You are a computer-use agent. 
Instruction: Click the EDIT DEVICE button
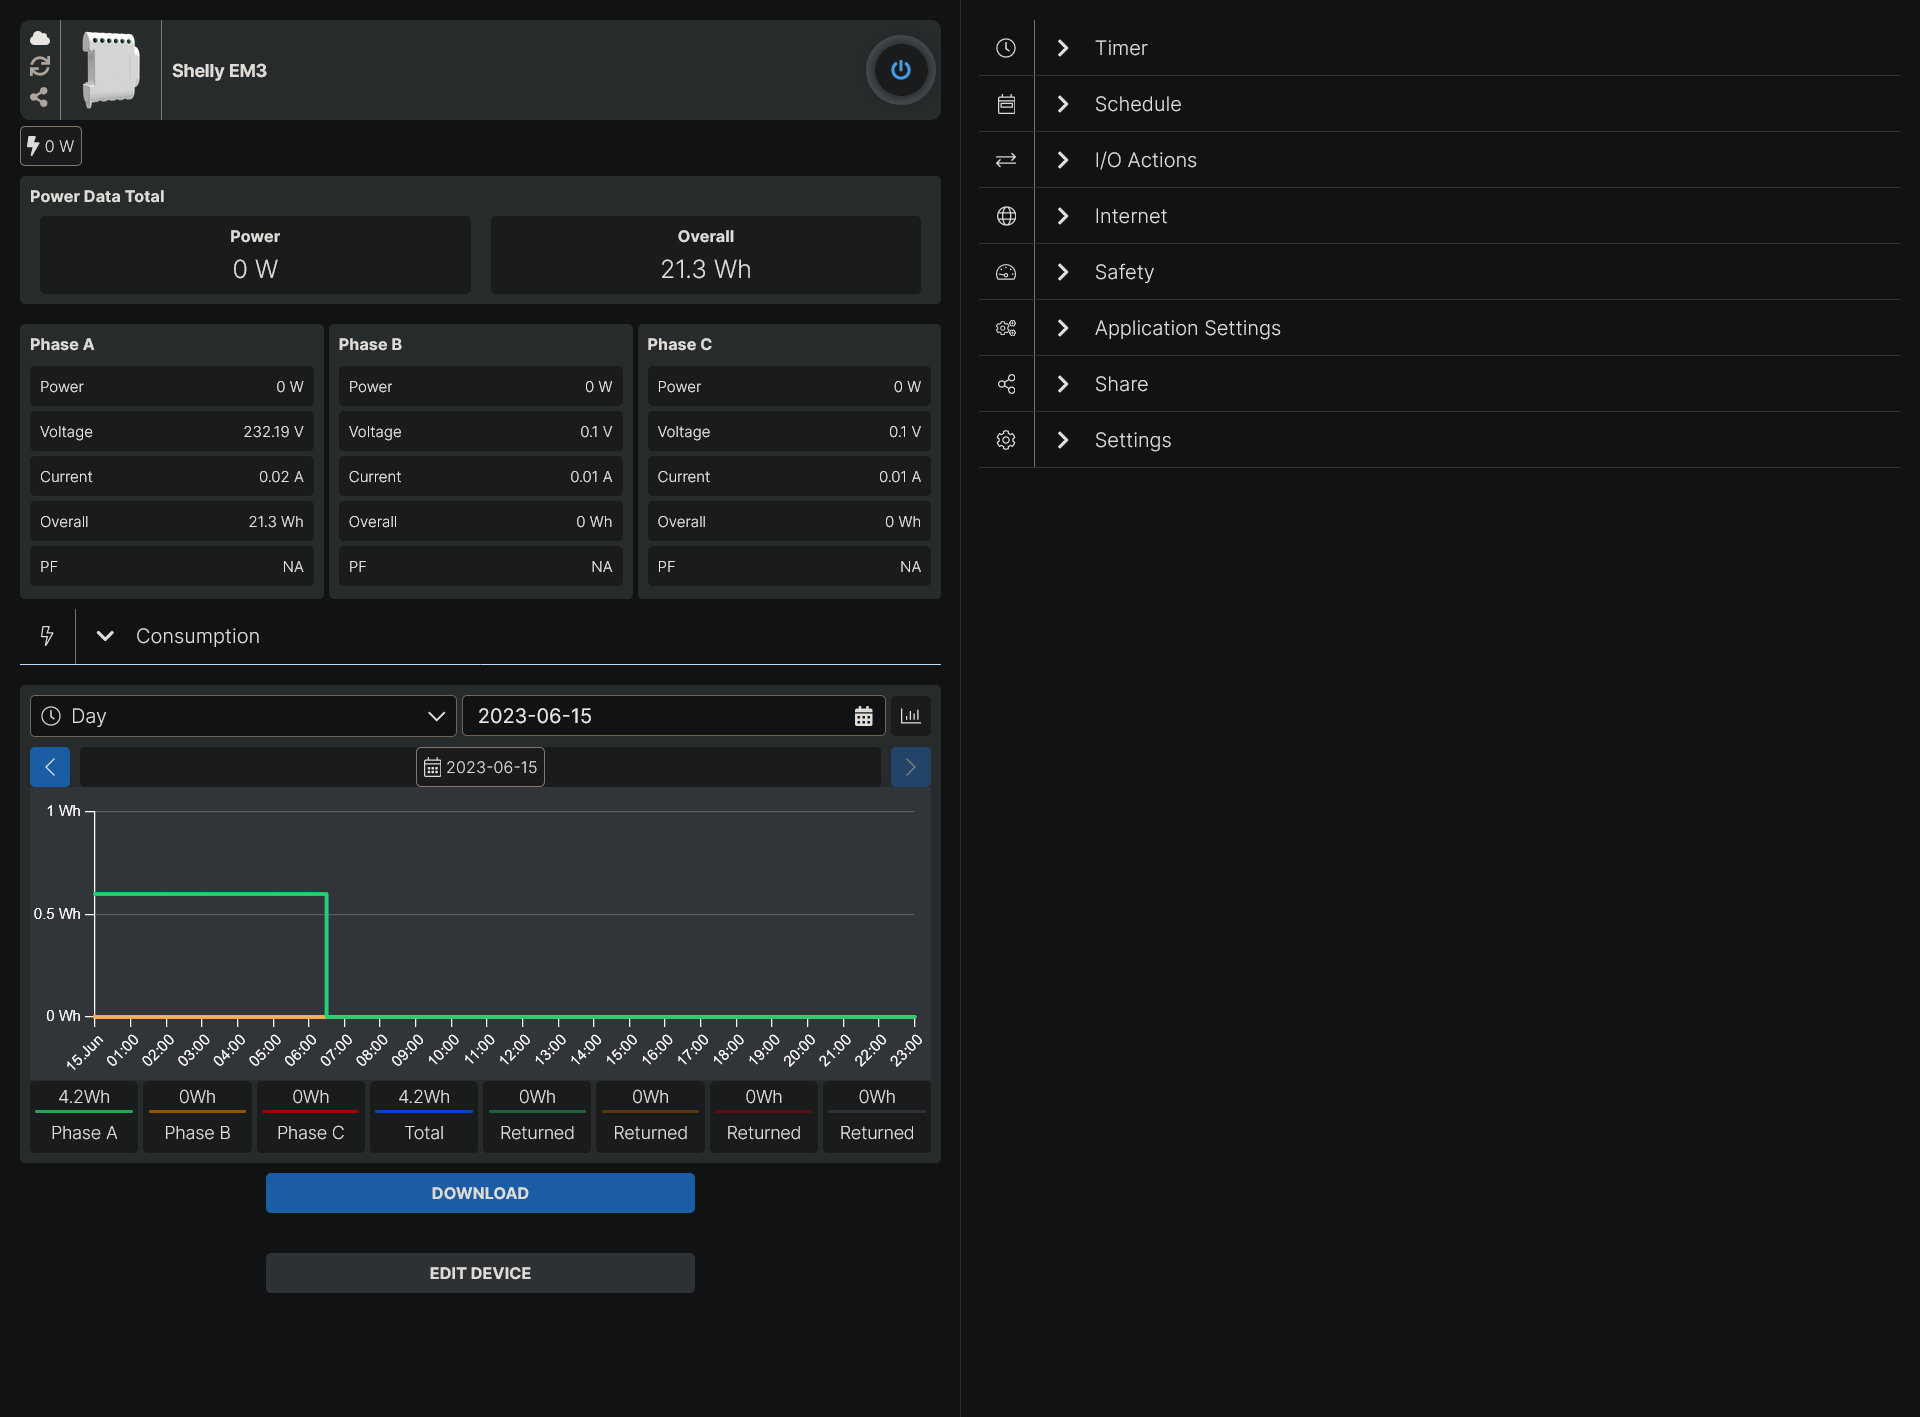[480, 1274]
